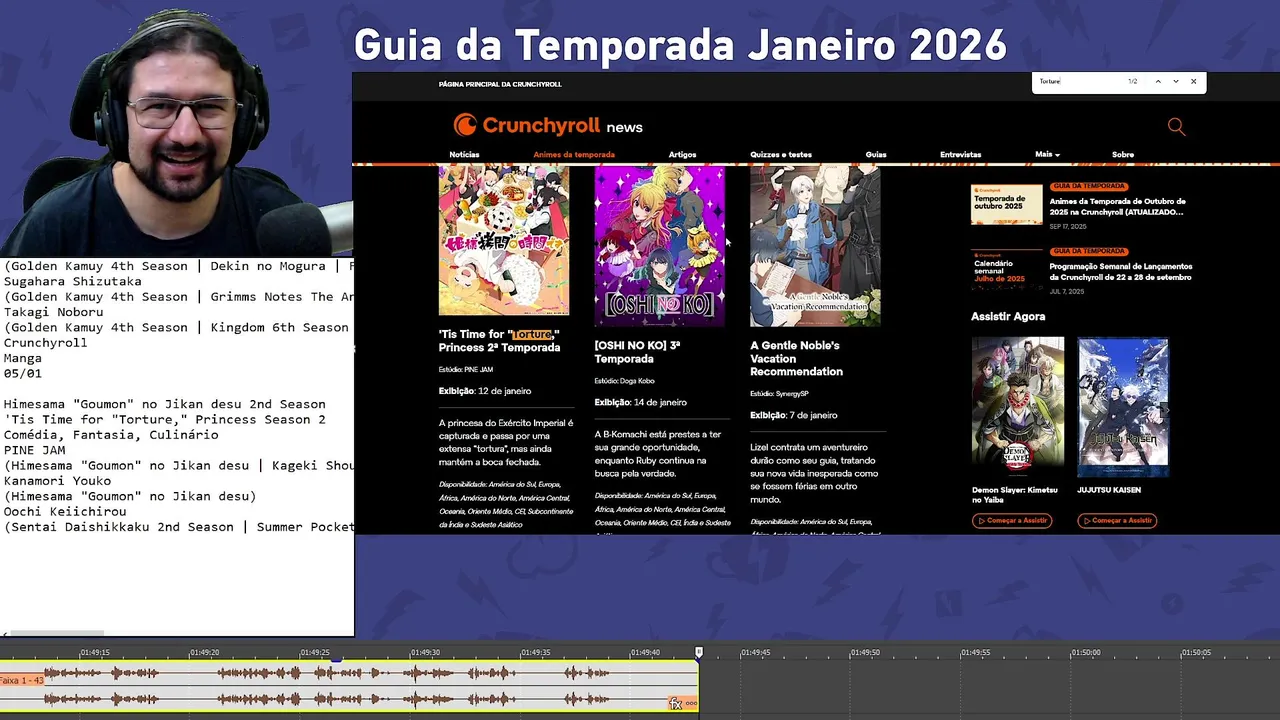This screenshot has height=720, width=1280.
Task: Open the Crunchyroll search magnifier icon
Action: coord(1176,126)
